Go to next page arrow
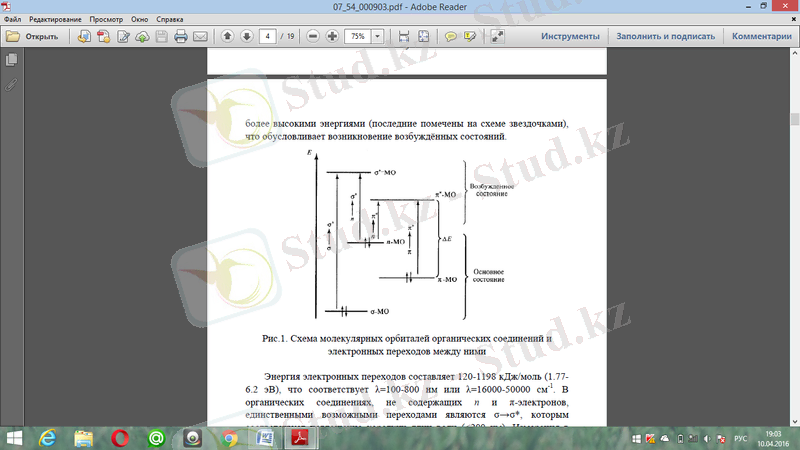 246,37
